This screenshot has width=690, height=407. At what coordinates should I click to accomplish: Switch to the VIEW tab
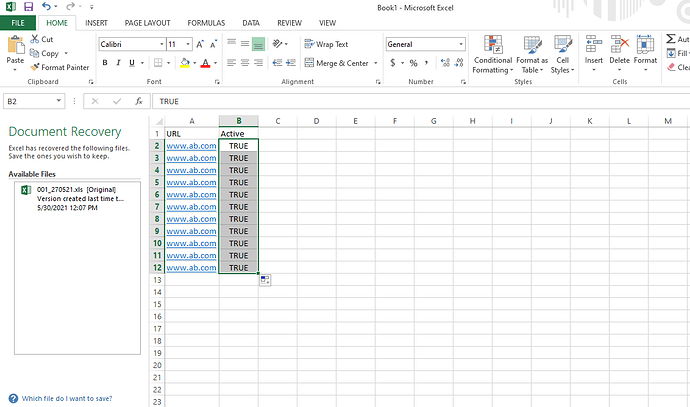pos(327,23)
